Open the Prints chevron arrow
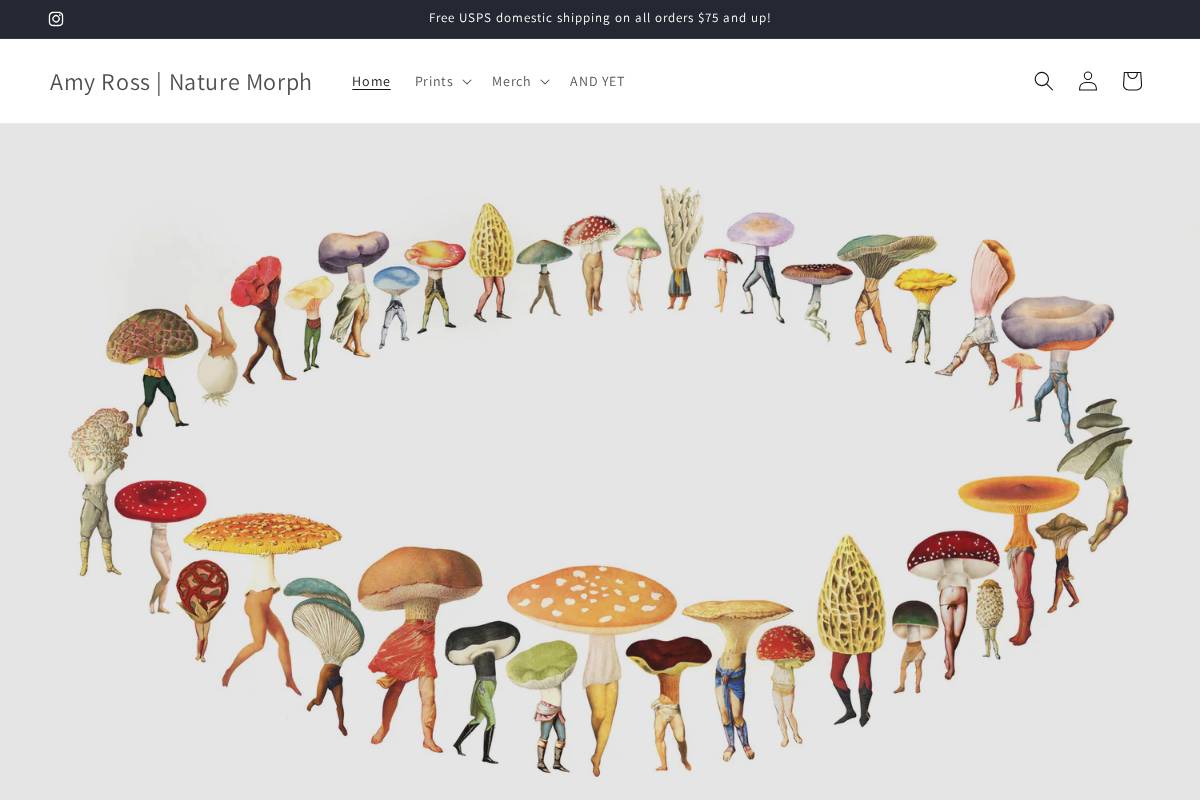 click(x=466, y=82)
